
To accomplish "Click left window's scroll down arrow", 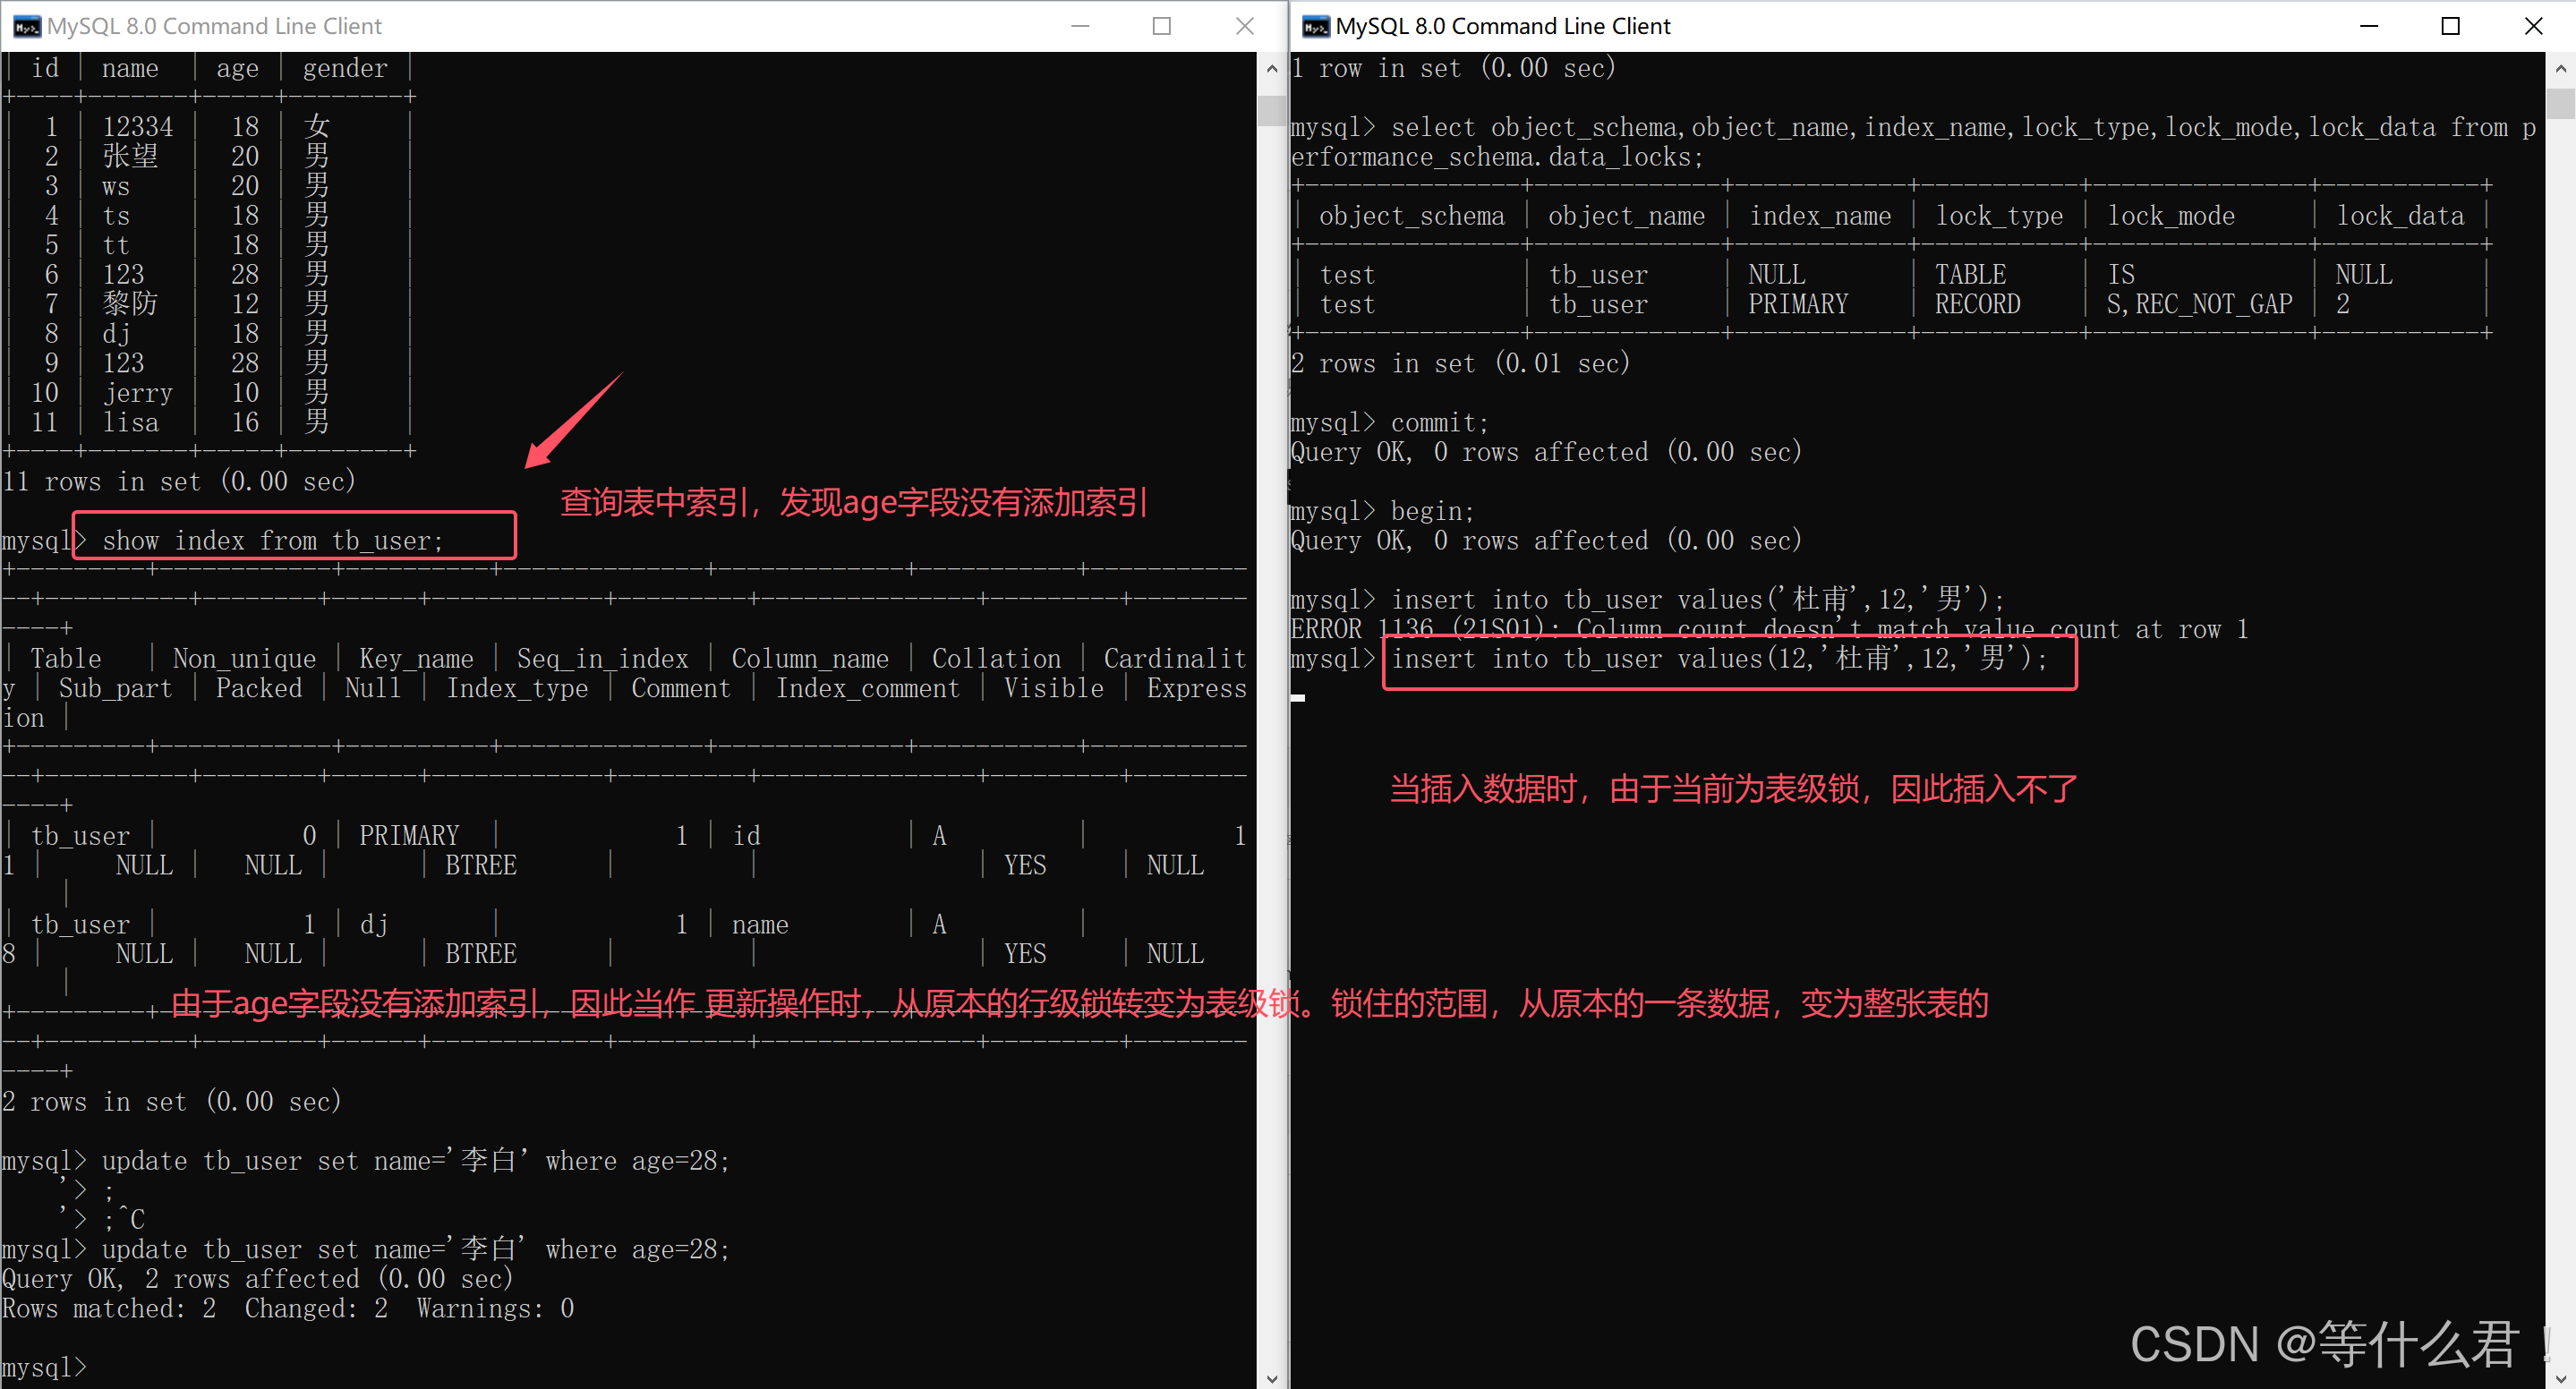I will click(1271, 1378).
